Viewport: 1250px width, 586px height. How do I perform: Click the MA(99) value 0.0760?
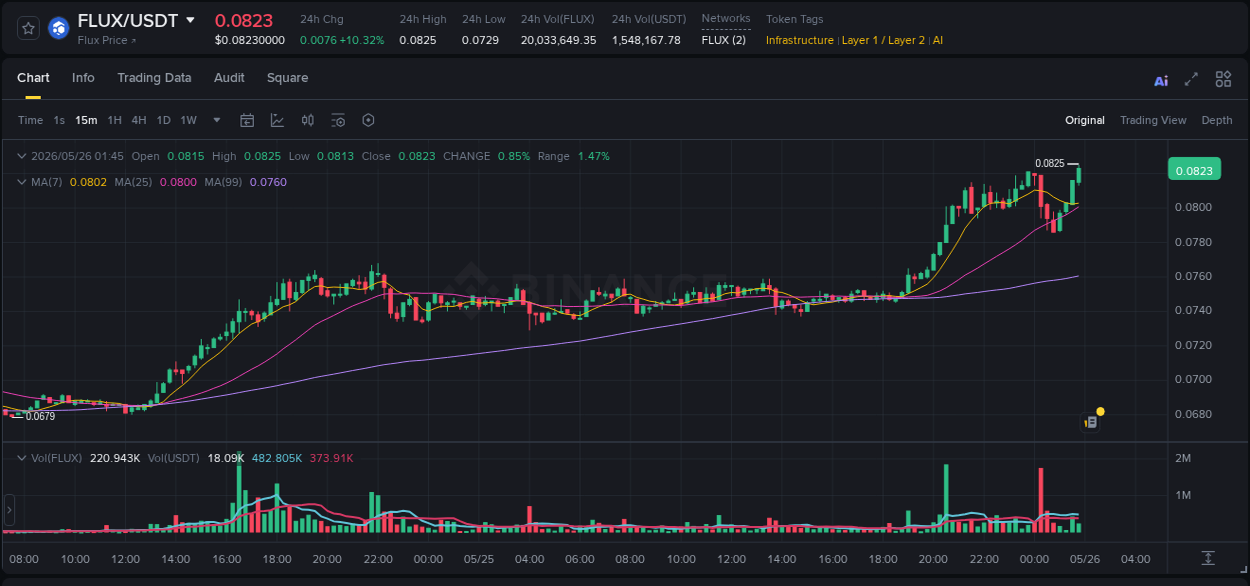(x=268, y=182)
